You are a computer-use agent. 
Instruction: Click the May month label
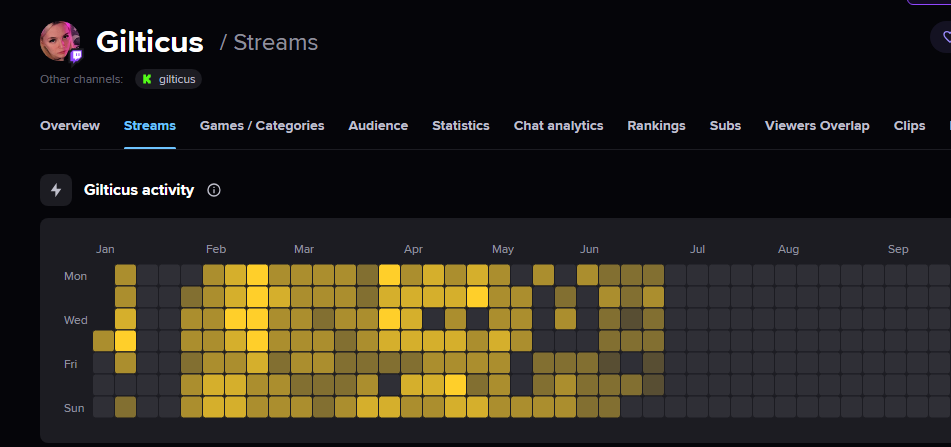(x=503, y=249)
